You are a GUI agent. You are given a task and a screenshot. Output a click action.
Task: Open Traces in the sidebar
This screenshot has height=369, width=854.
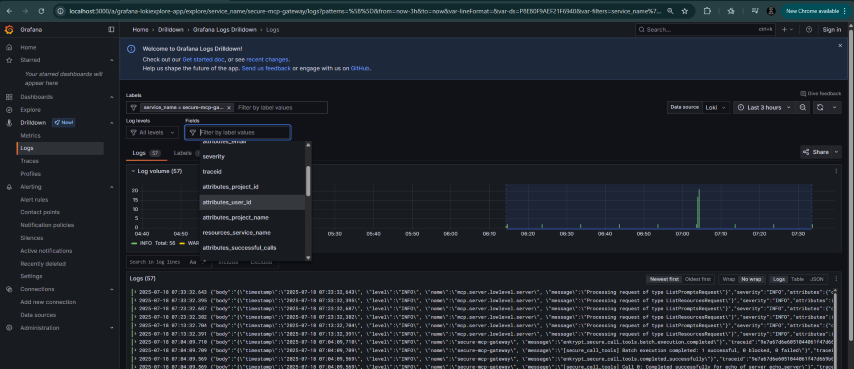tap(29, 161)
